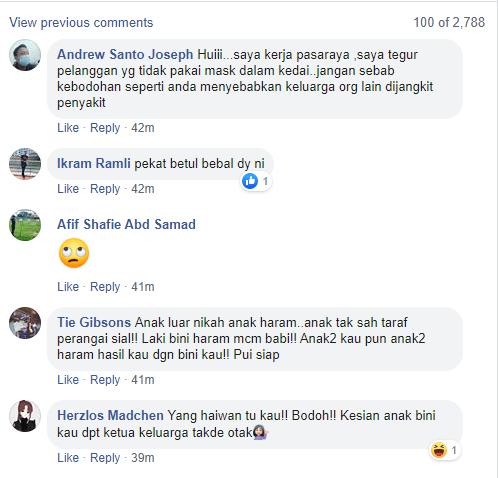498x478 pixels.
Task: Open Andrew Santo Joseph's profile picture
Action: point(25,55)
